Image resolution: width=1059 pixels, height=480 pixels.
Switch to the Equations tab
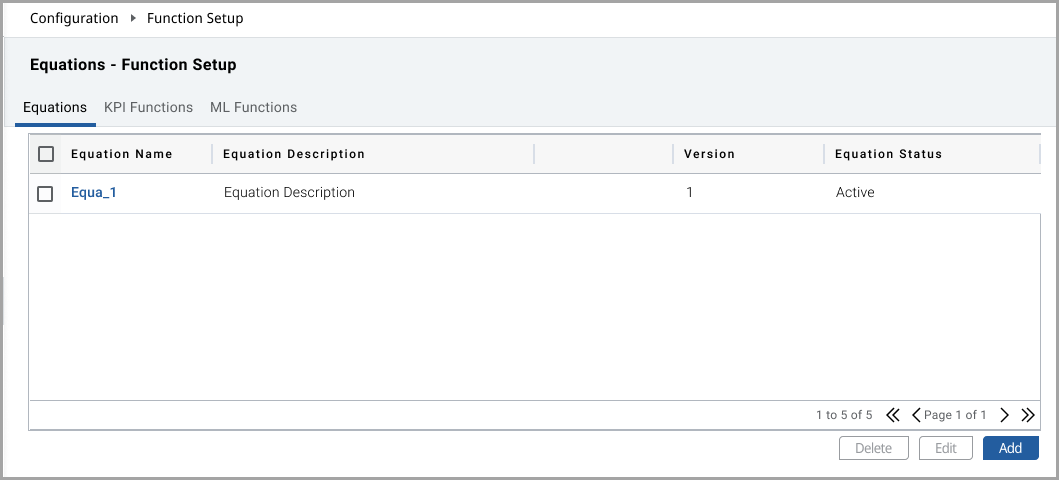click(x=55, y=107)
